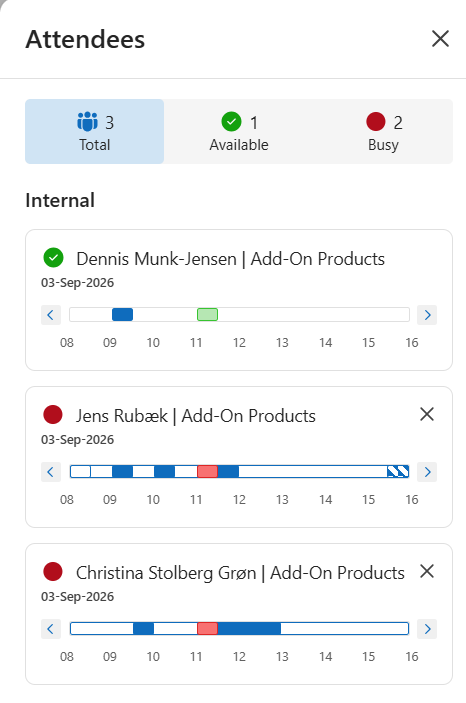Show later hours on Christina's timeline
The width and height of the screenshot is (466, 703).
427,629
